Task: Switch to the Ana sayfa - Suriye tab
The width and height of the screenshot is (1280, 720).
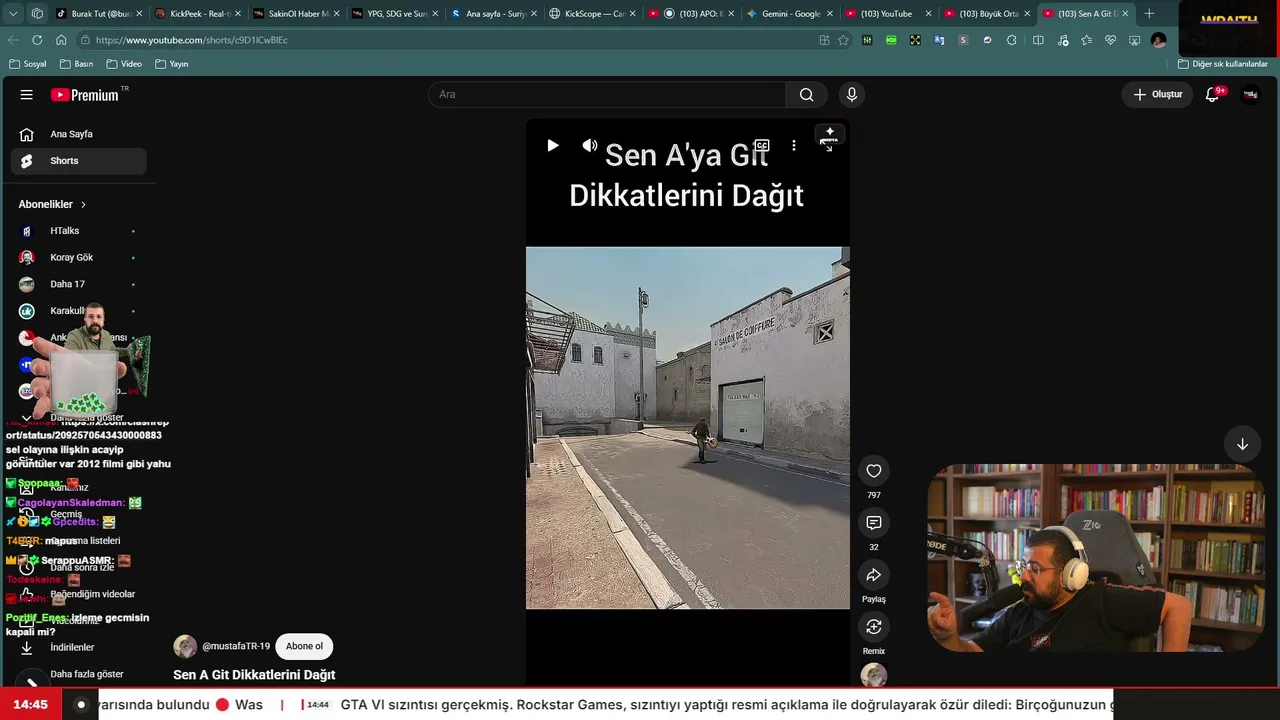Action: [495, 14]
